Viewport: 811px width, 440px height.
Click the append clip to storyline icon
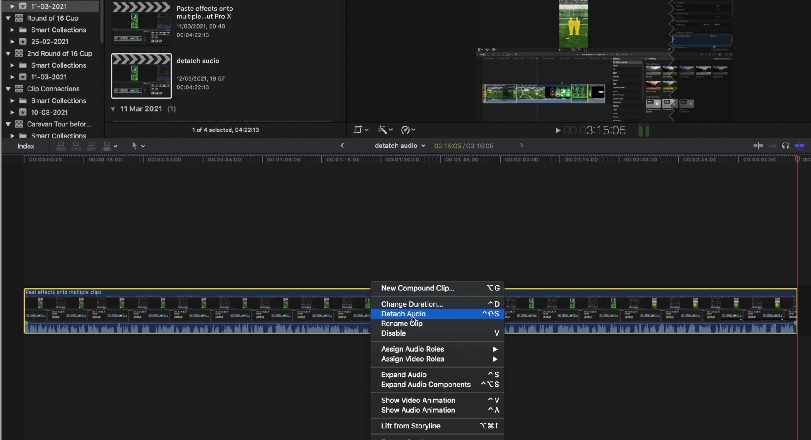pos(92,146)
